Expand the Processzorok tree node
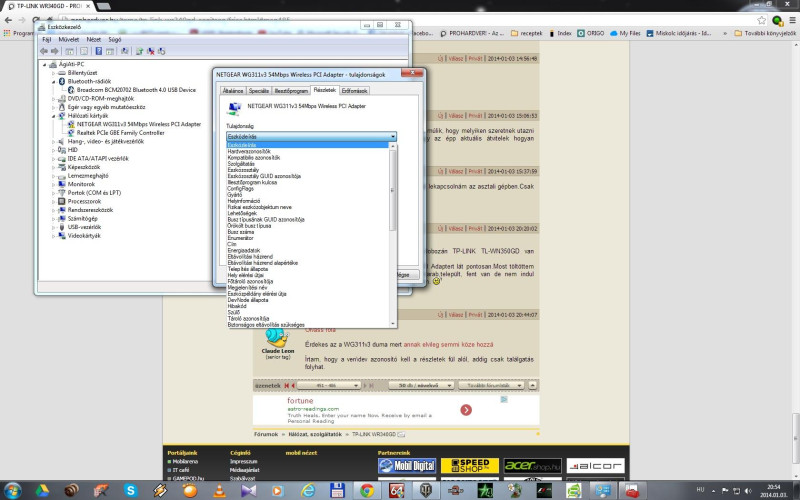 53,202
